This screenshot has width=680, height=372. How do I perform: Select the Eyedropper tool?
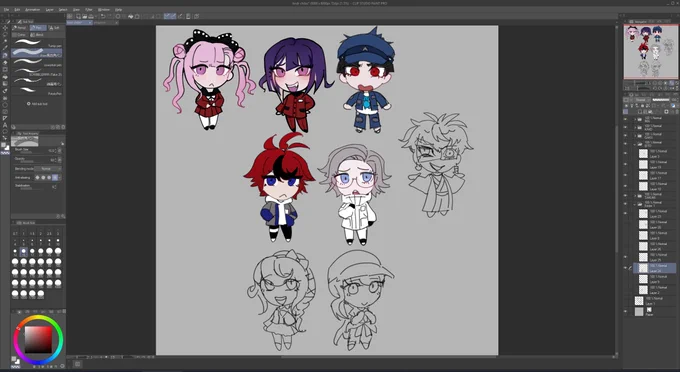click(x=5, y=48)
